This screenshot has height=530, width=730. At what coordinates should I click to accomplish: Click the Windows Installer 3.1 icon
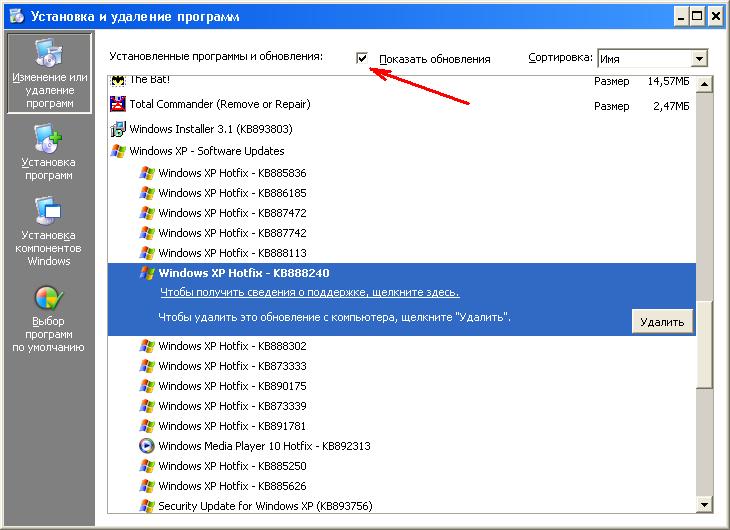click(118, 129)
